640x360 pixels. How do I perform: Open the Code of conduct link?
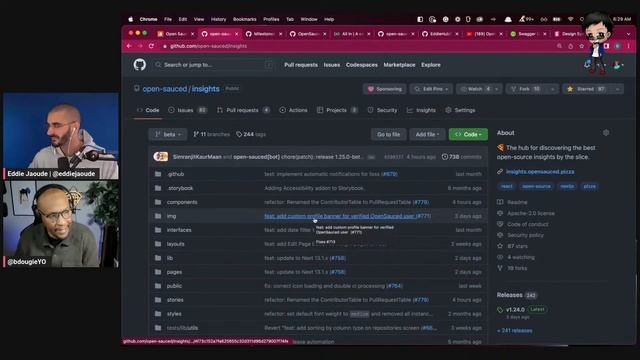coord(528,224)
